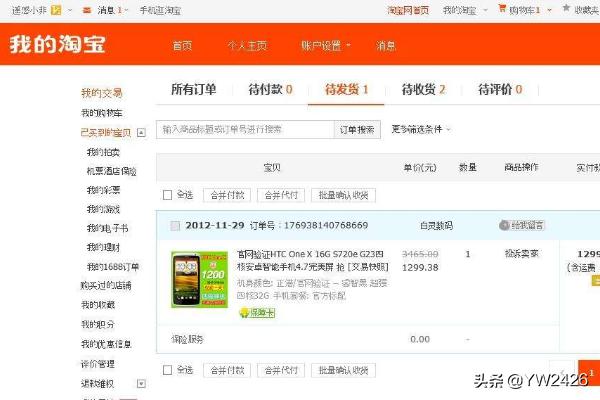Click the 白灵数码 seller link
Viewport: 600px width, 400px height.
point(436,225)
